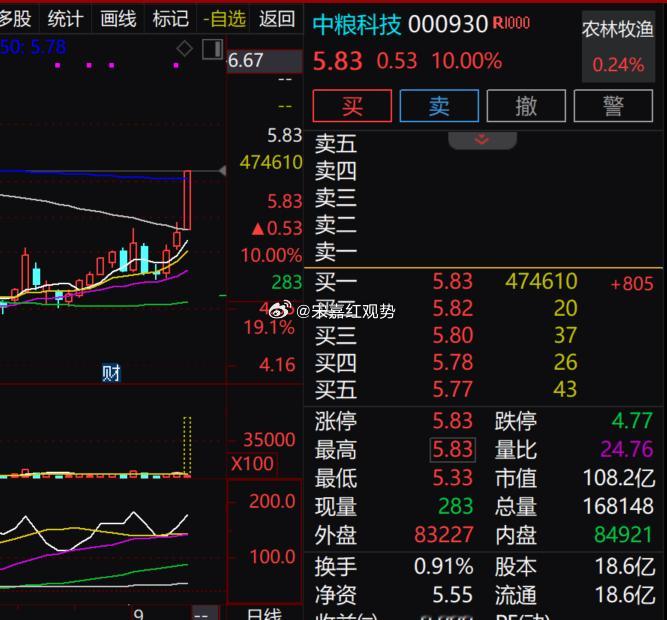
Task: Select the 买四 price 5.78
Action: pyautogui.click(x=453, y=362)
